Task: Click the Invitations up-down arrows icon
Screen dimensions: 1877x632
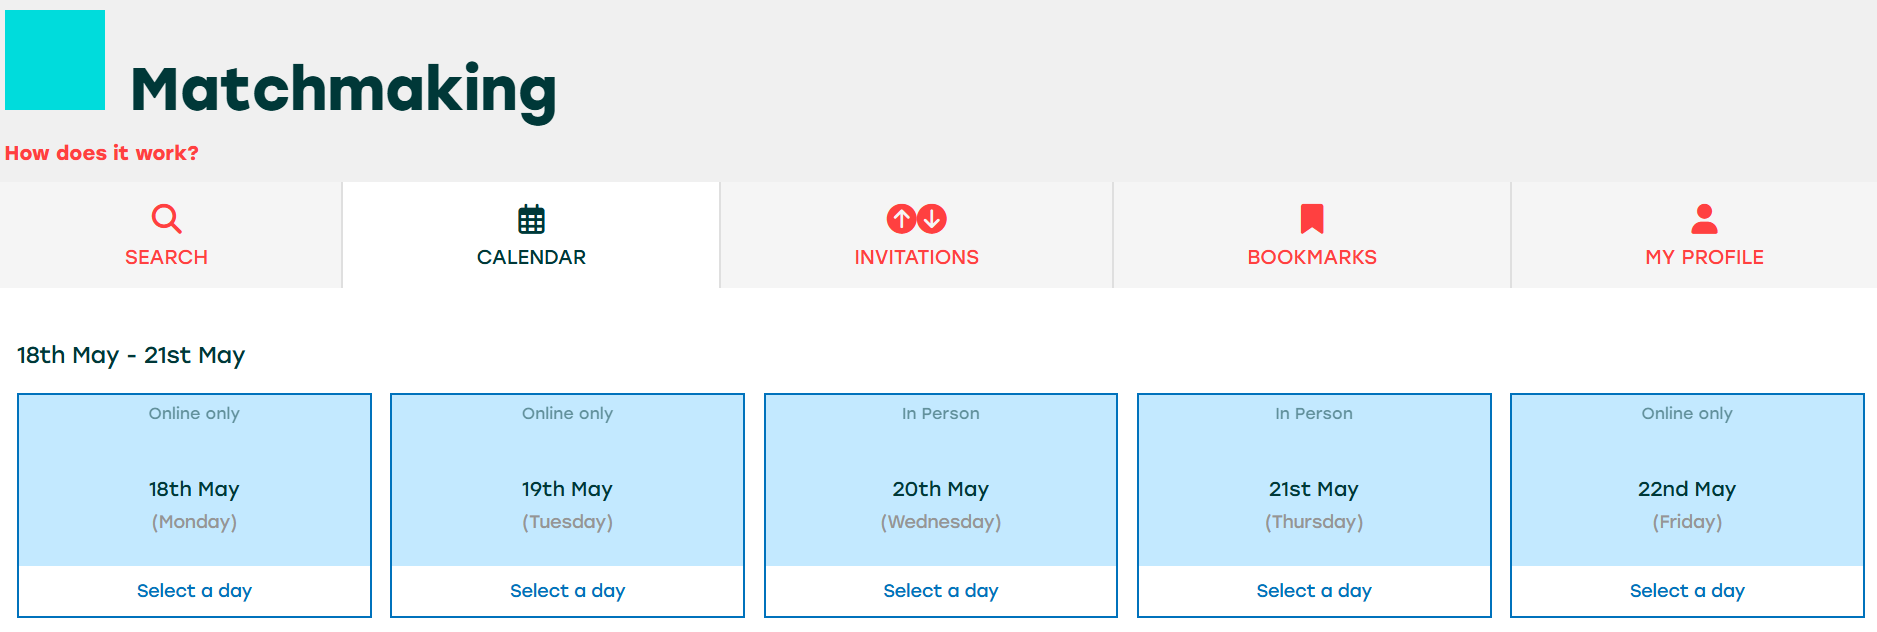Action: click(916, 218)
